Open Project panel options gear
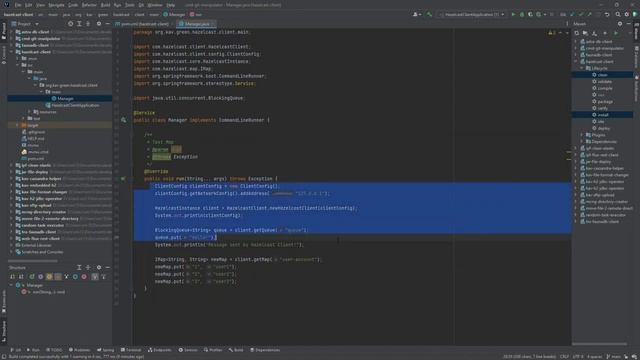This screenshot has width=640, height=360. [99, 24]
